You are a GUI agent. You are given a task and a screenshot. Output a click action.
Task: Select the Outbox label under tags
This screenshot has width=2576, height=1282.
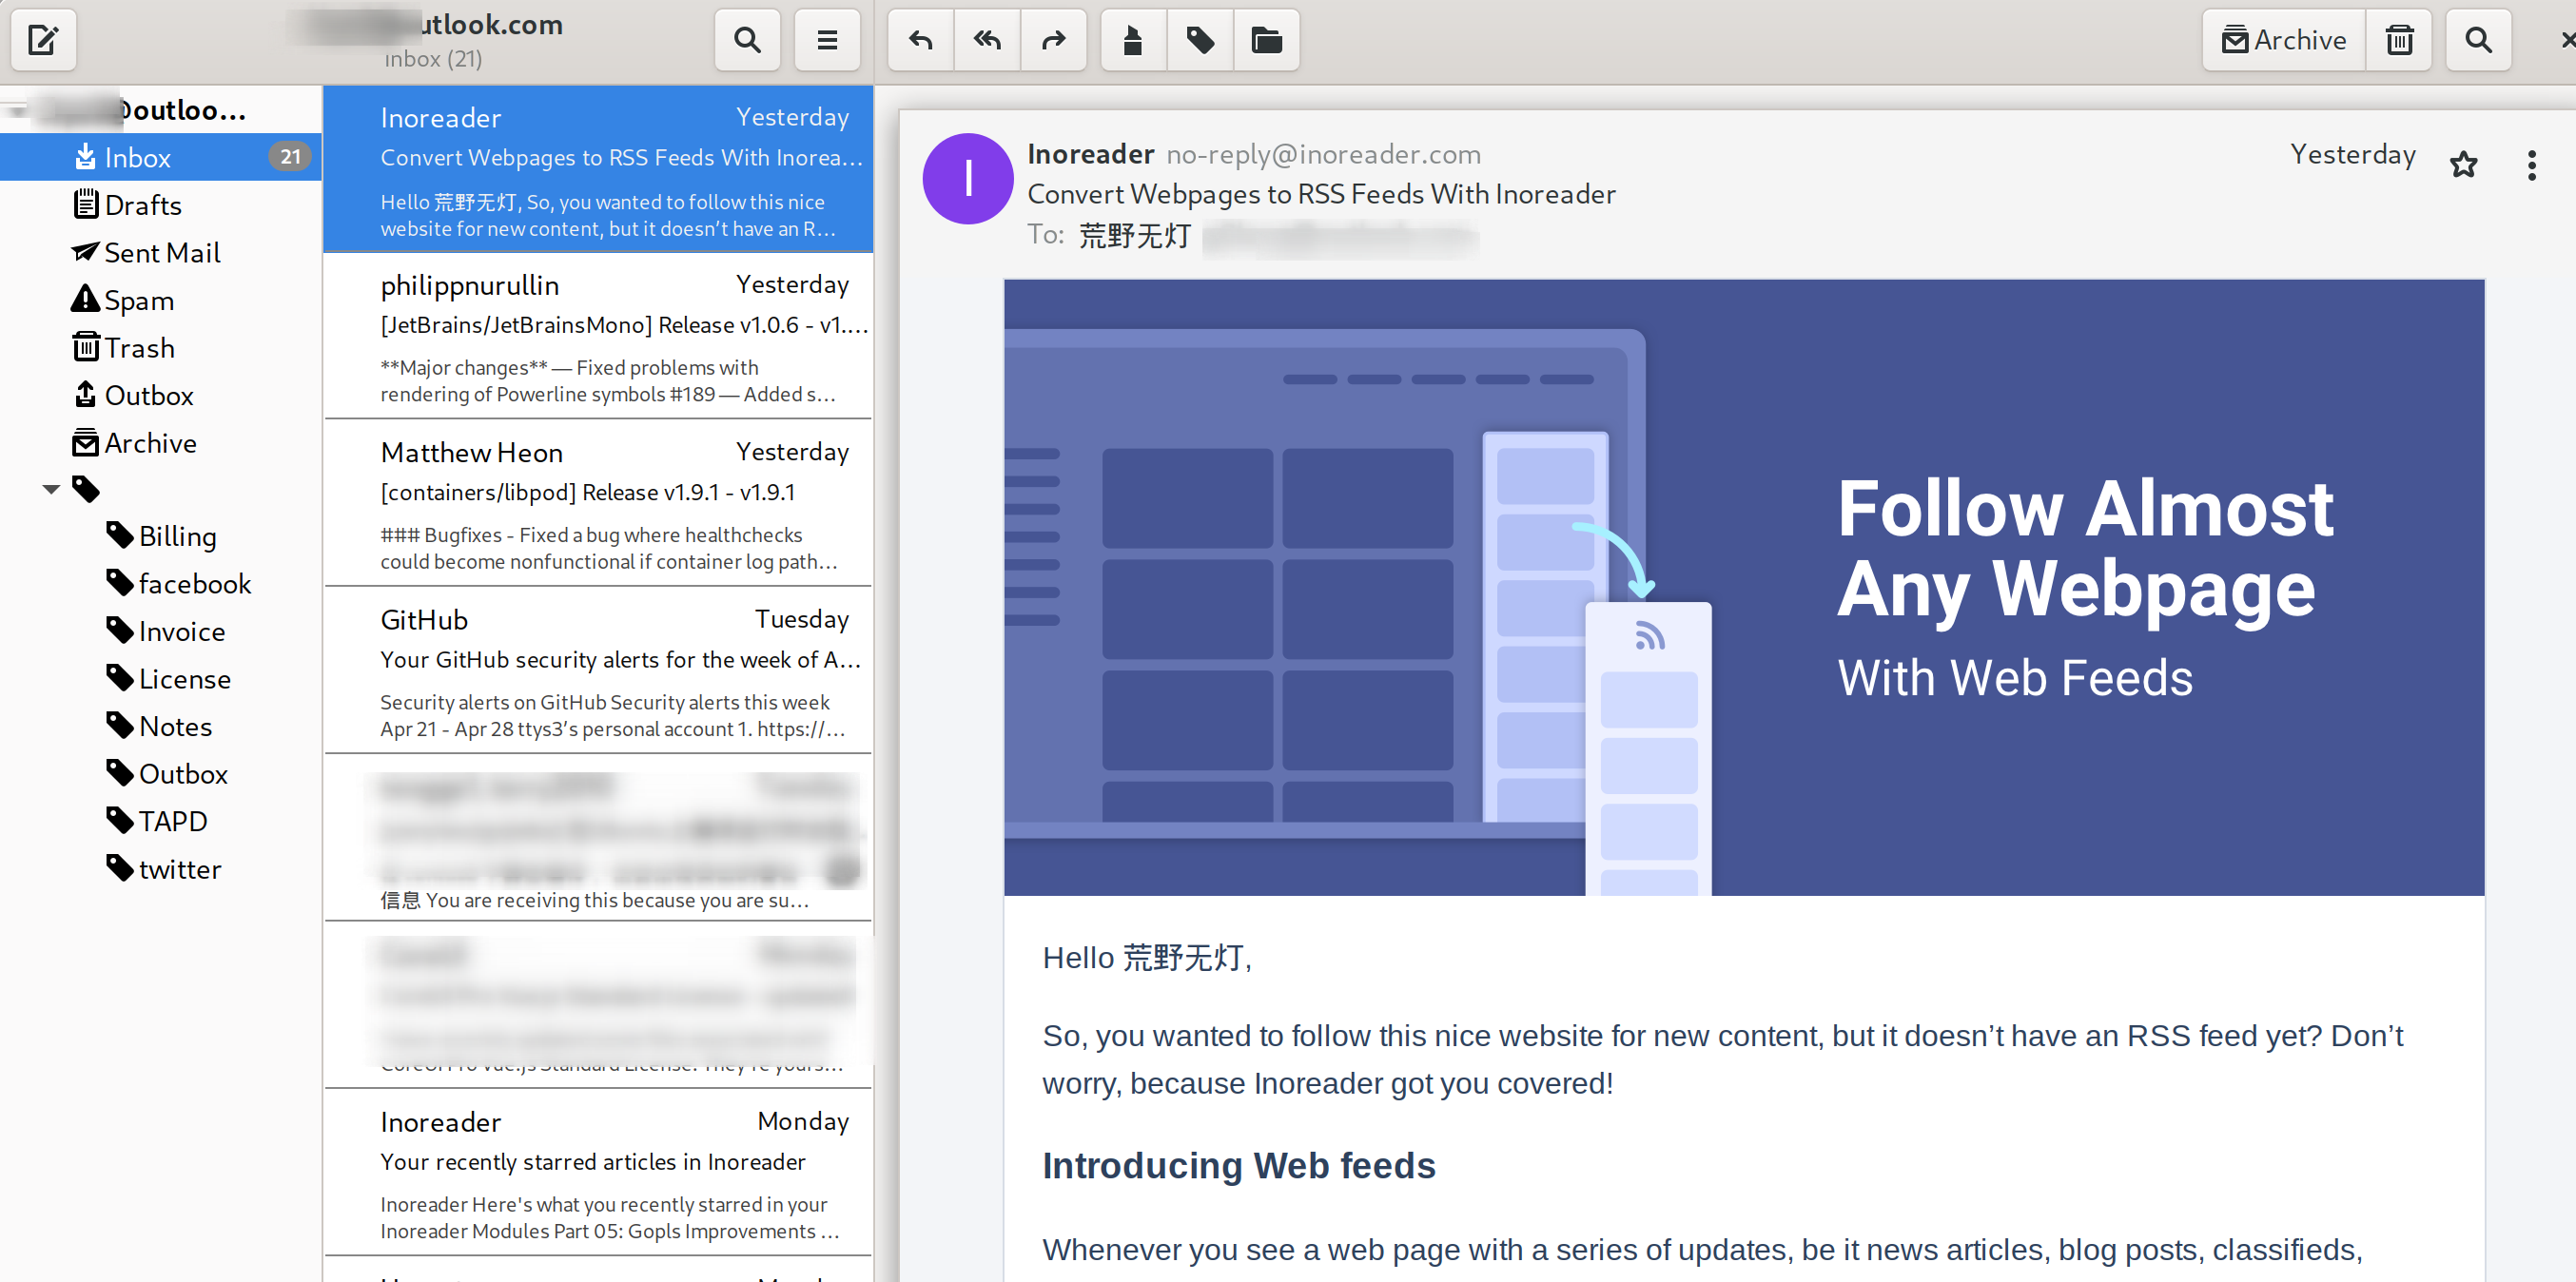click(161, 774)
